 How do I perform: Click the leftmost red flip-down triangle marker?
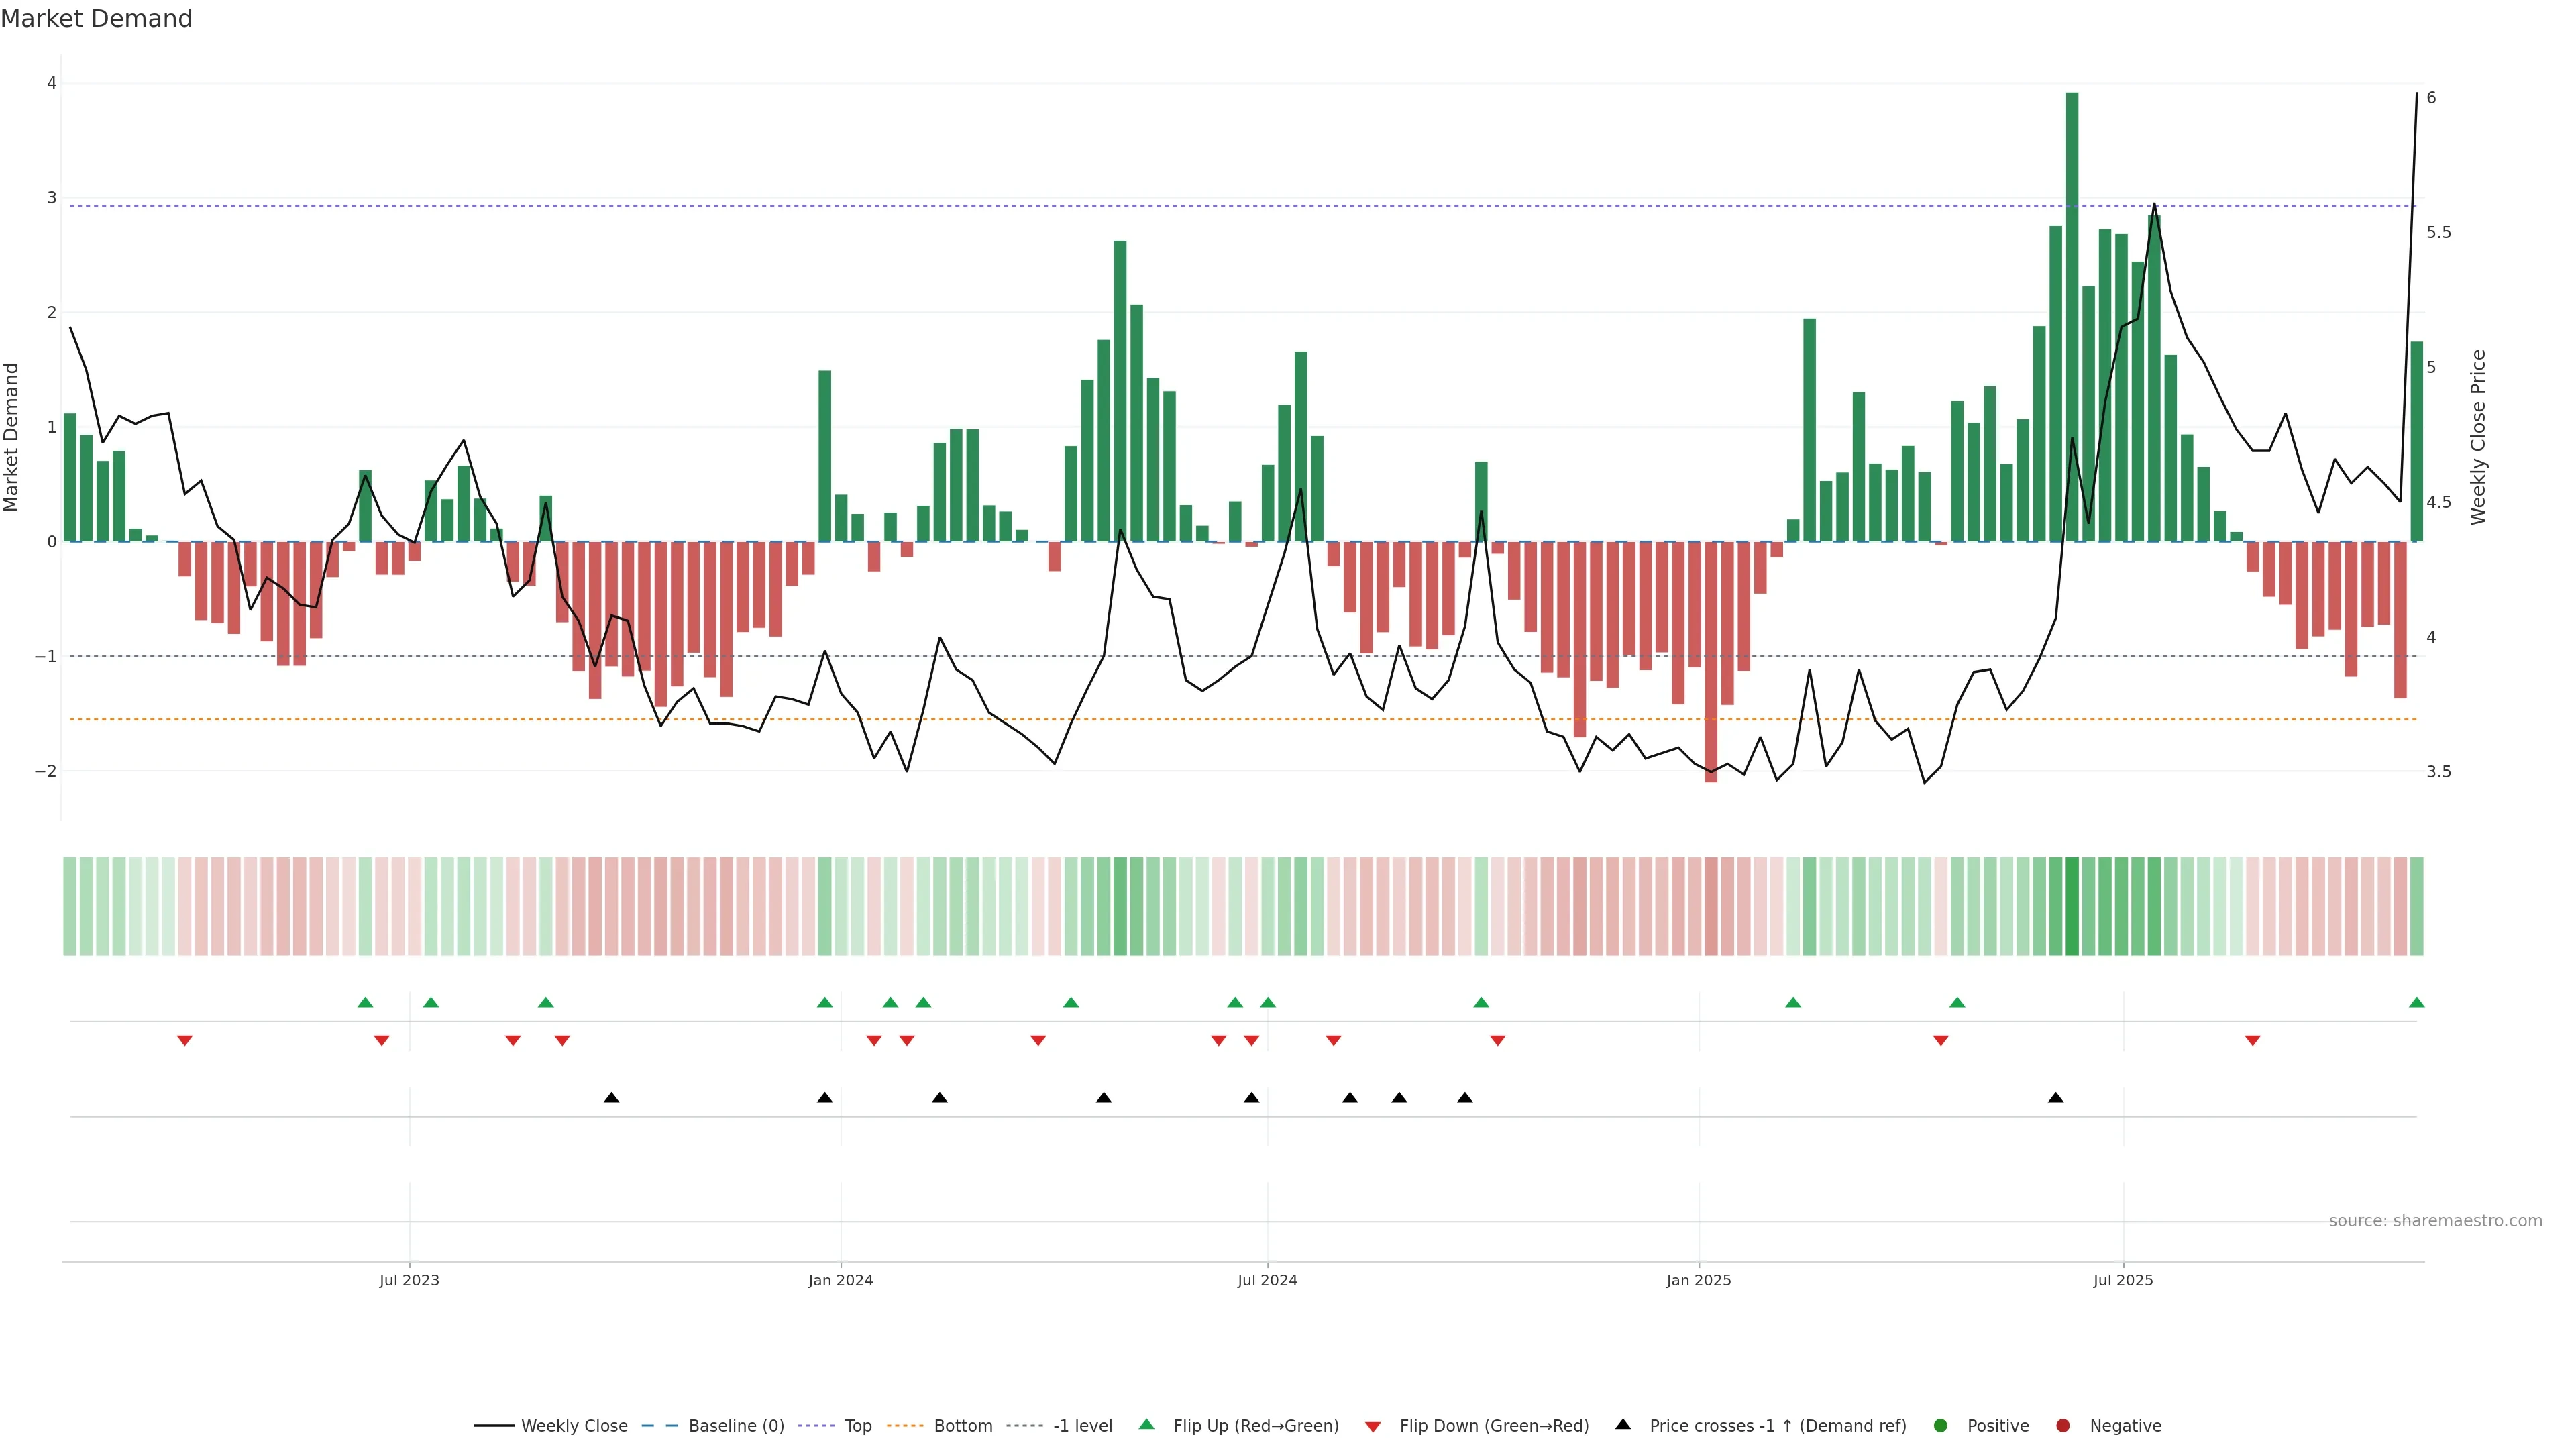[185, 1041]
